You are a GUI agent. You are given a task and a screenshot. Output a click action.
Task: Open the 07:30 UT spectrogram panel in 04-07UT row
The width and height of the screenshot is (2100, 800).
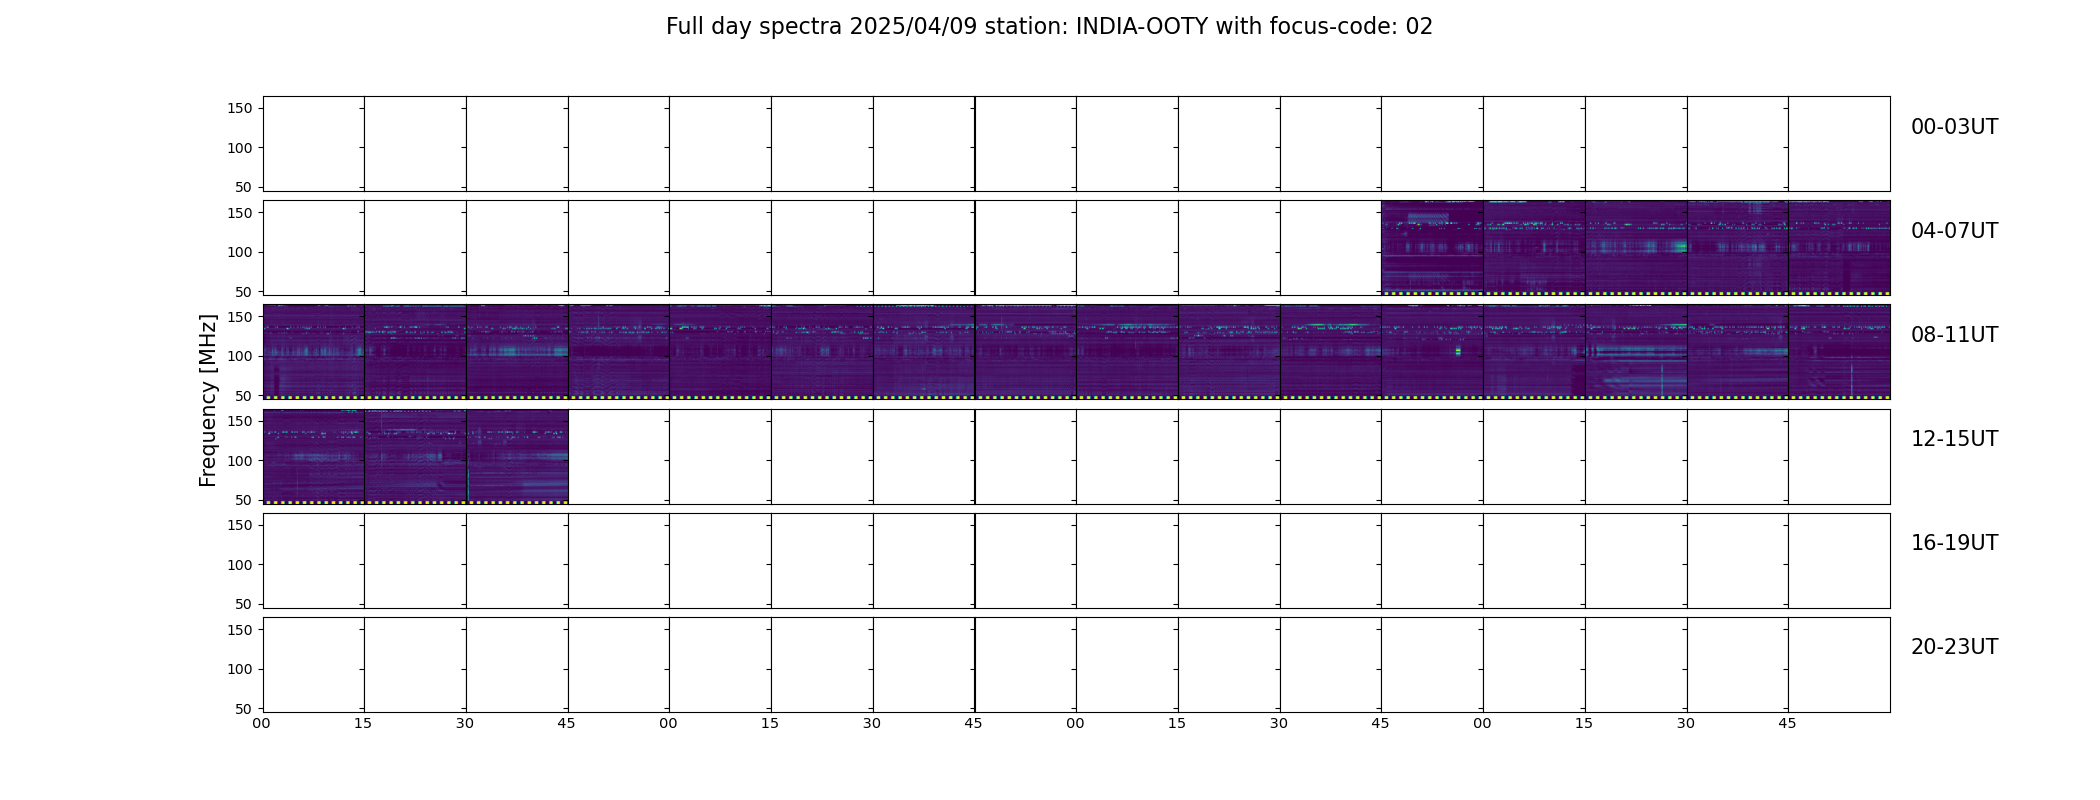coord(1738,248)
